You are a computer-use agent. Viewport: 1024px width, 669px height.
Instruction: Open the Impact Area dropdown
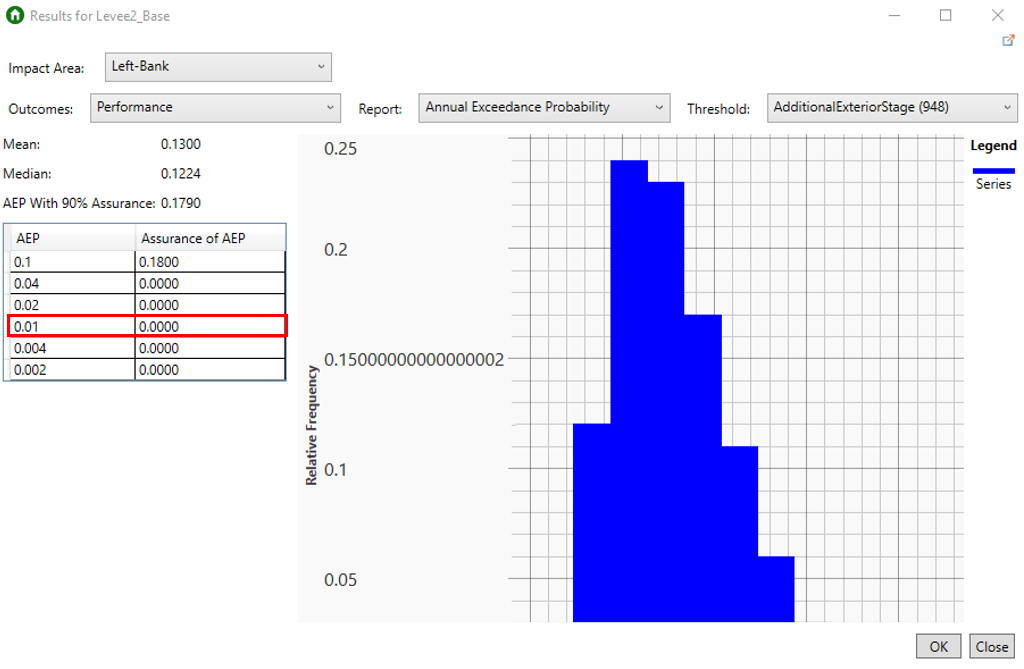(218, 67)
